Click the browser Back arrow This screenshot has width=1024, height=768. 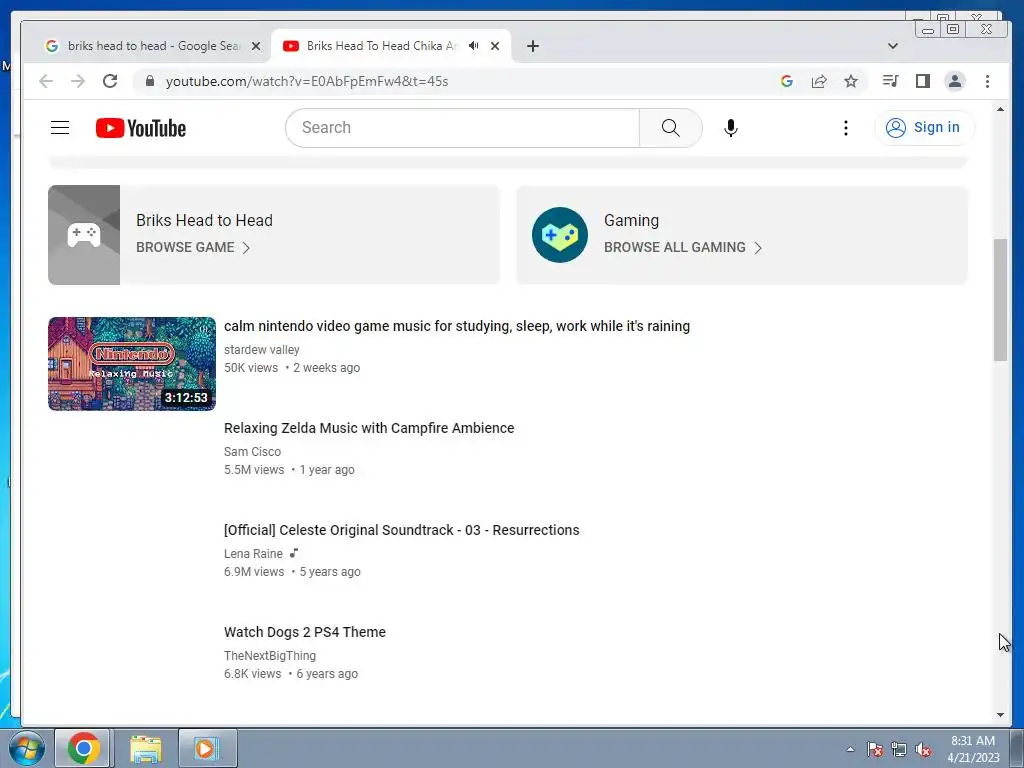click(x=46, y=81)
